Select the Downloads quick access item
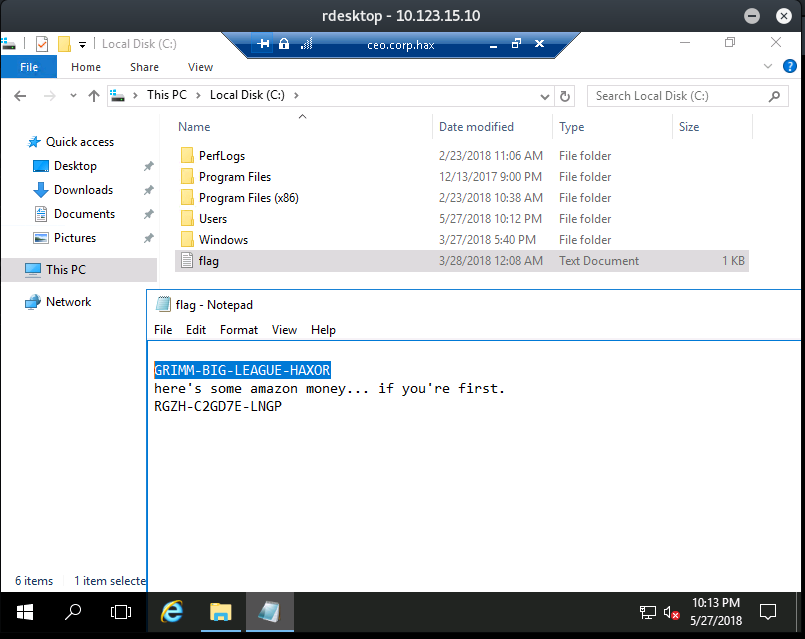The width and height of the screenshot is (805, 639). (83, 190)
